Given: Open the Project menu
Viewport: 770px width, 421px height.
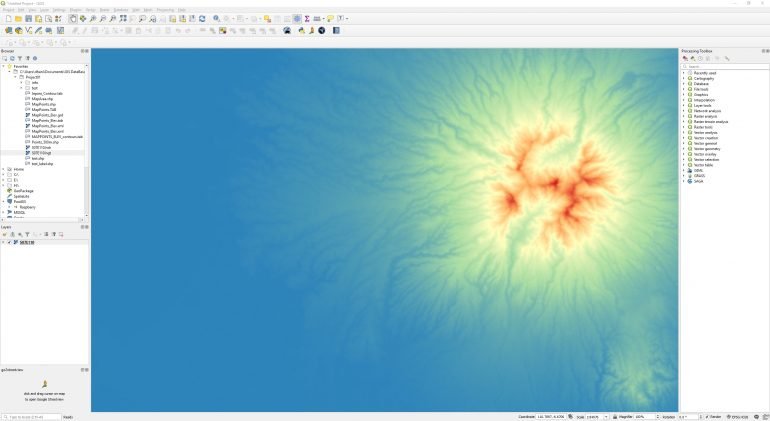Looking at the screenshot, I should coord(8,10).
